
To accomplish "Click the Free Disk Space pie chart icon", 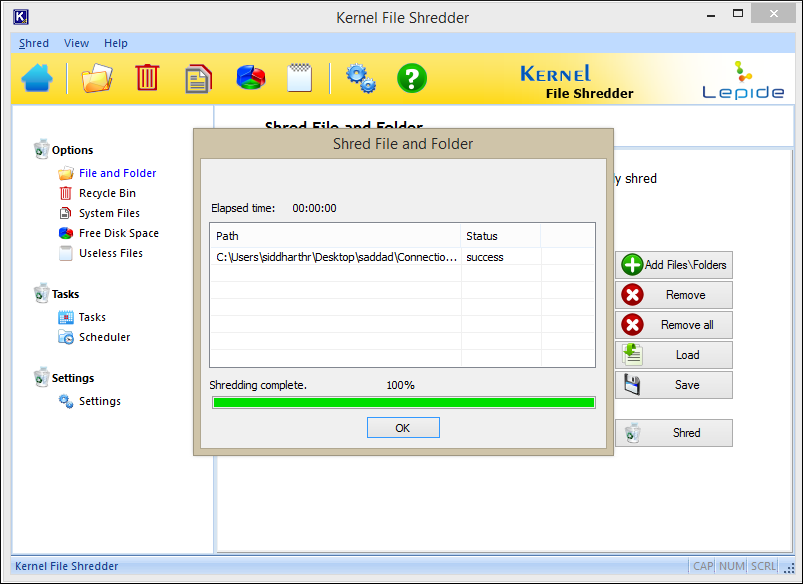I will [x=250, y=78].
